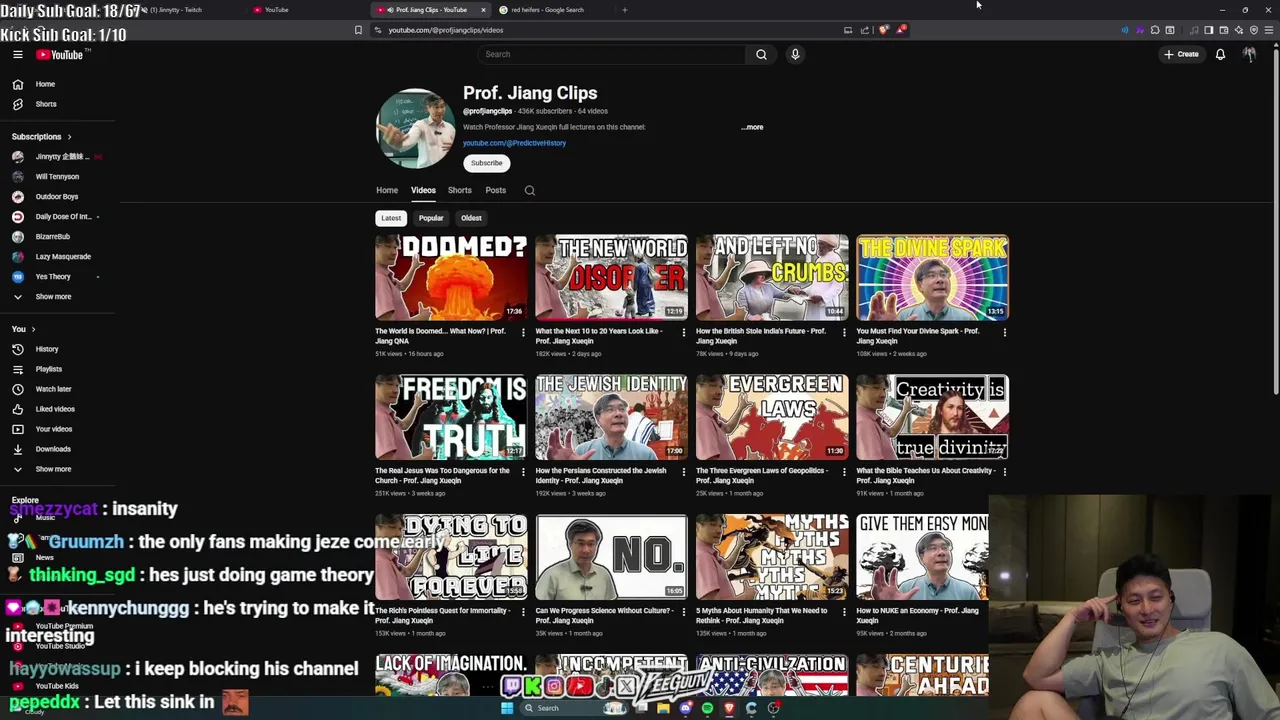Open the browser main menu
The height and width of the screenshot is (720, 1280).
coord(1270,30)
